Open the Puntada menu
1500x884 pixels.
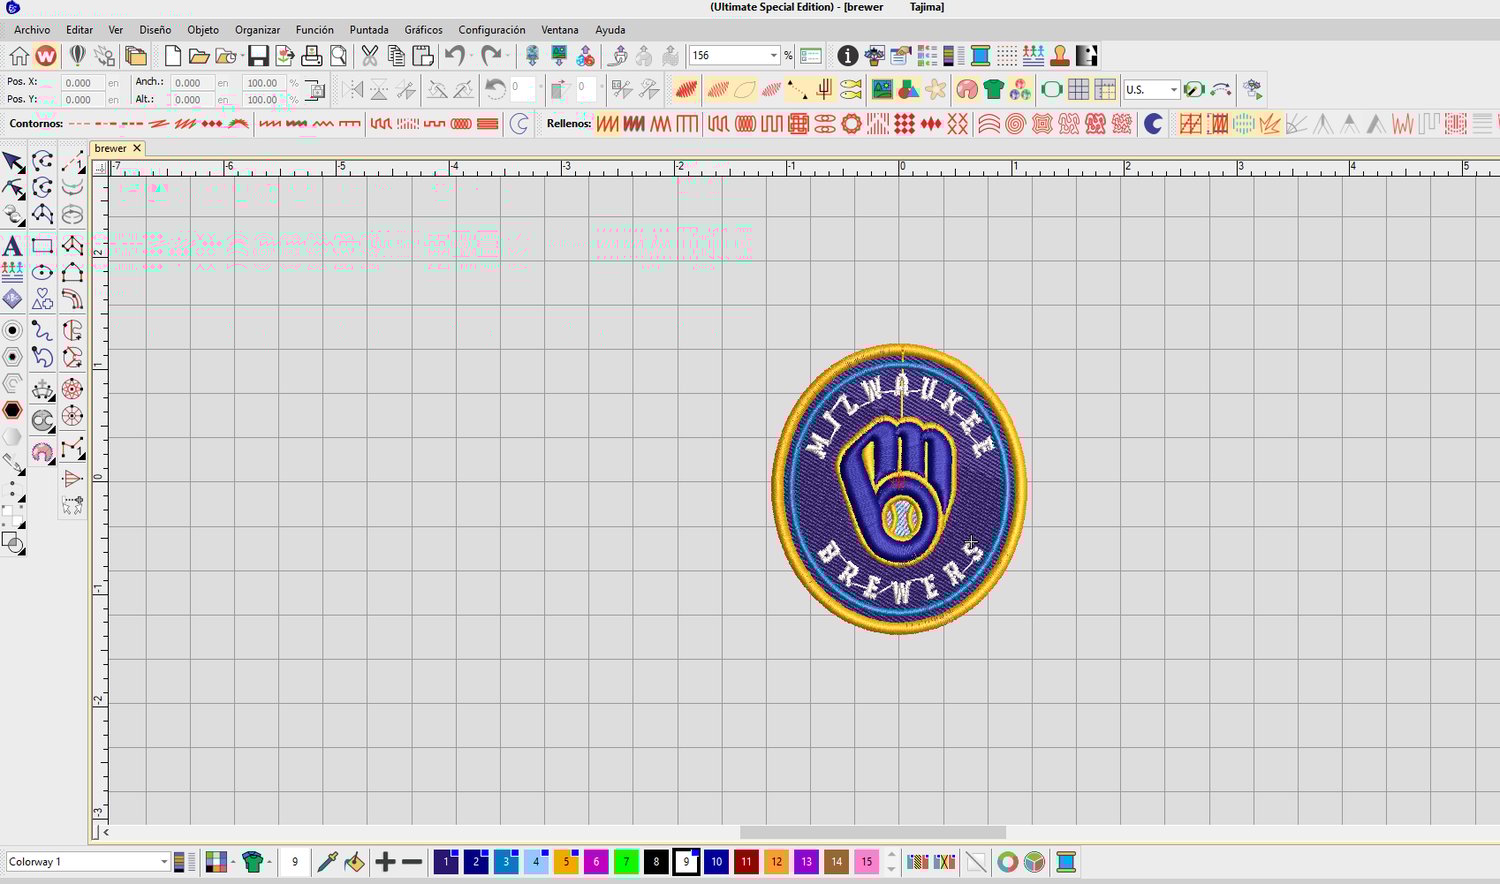[x=369, y=30]
